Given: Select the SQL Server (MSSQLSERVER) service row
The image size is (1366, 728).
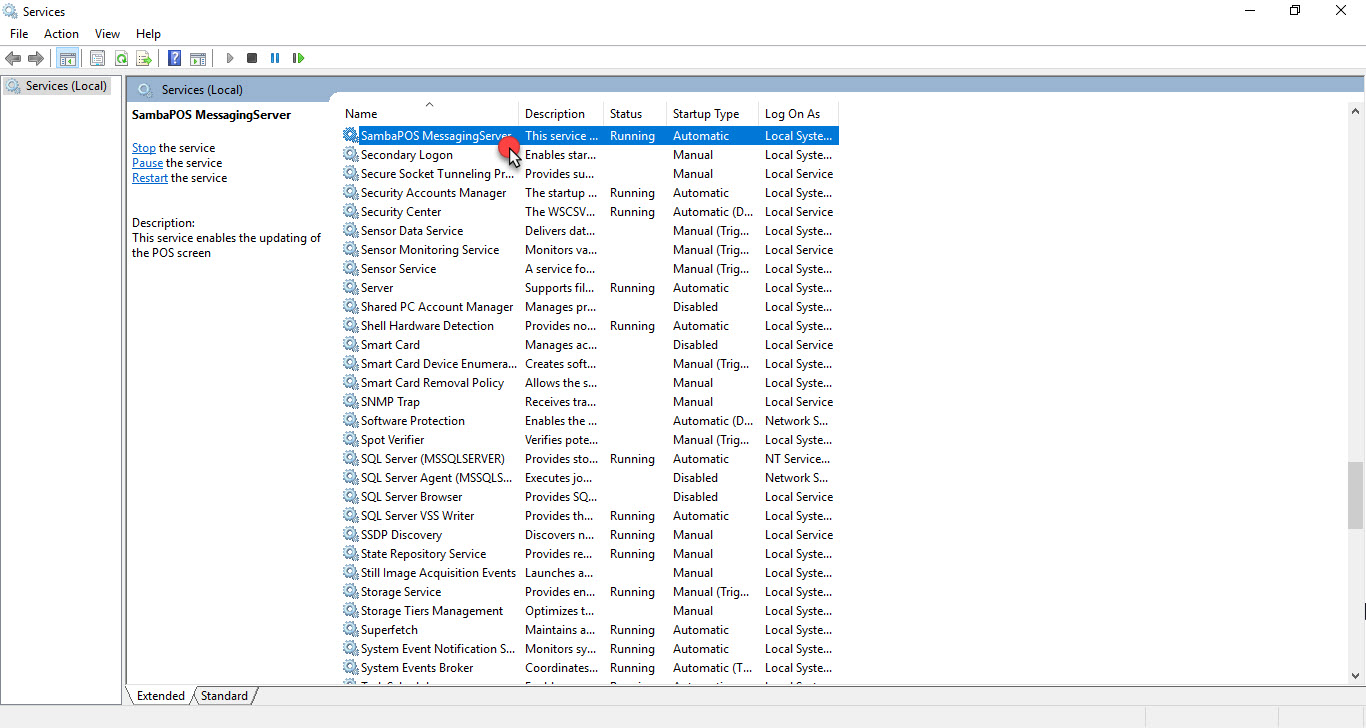Looking at the screenshot, I should click(x=432, y=459).
